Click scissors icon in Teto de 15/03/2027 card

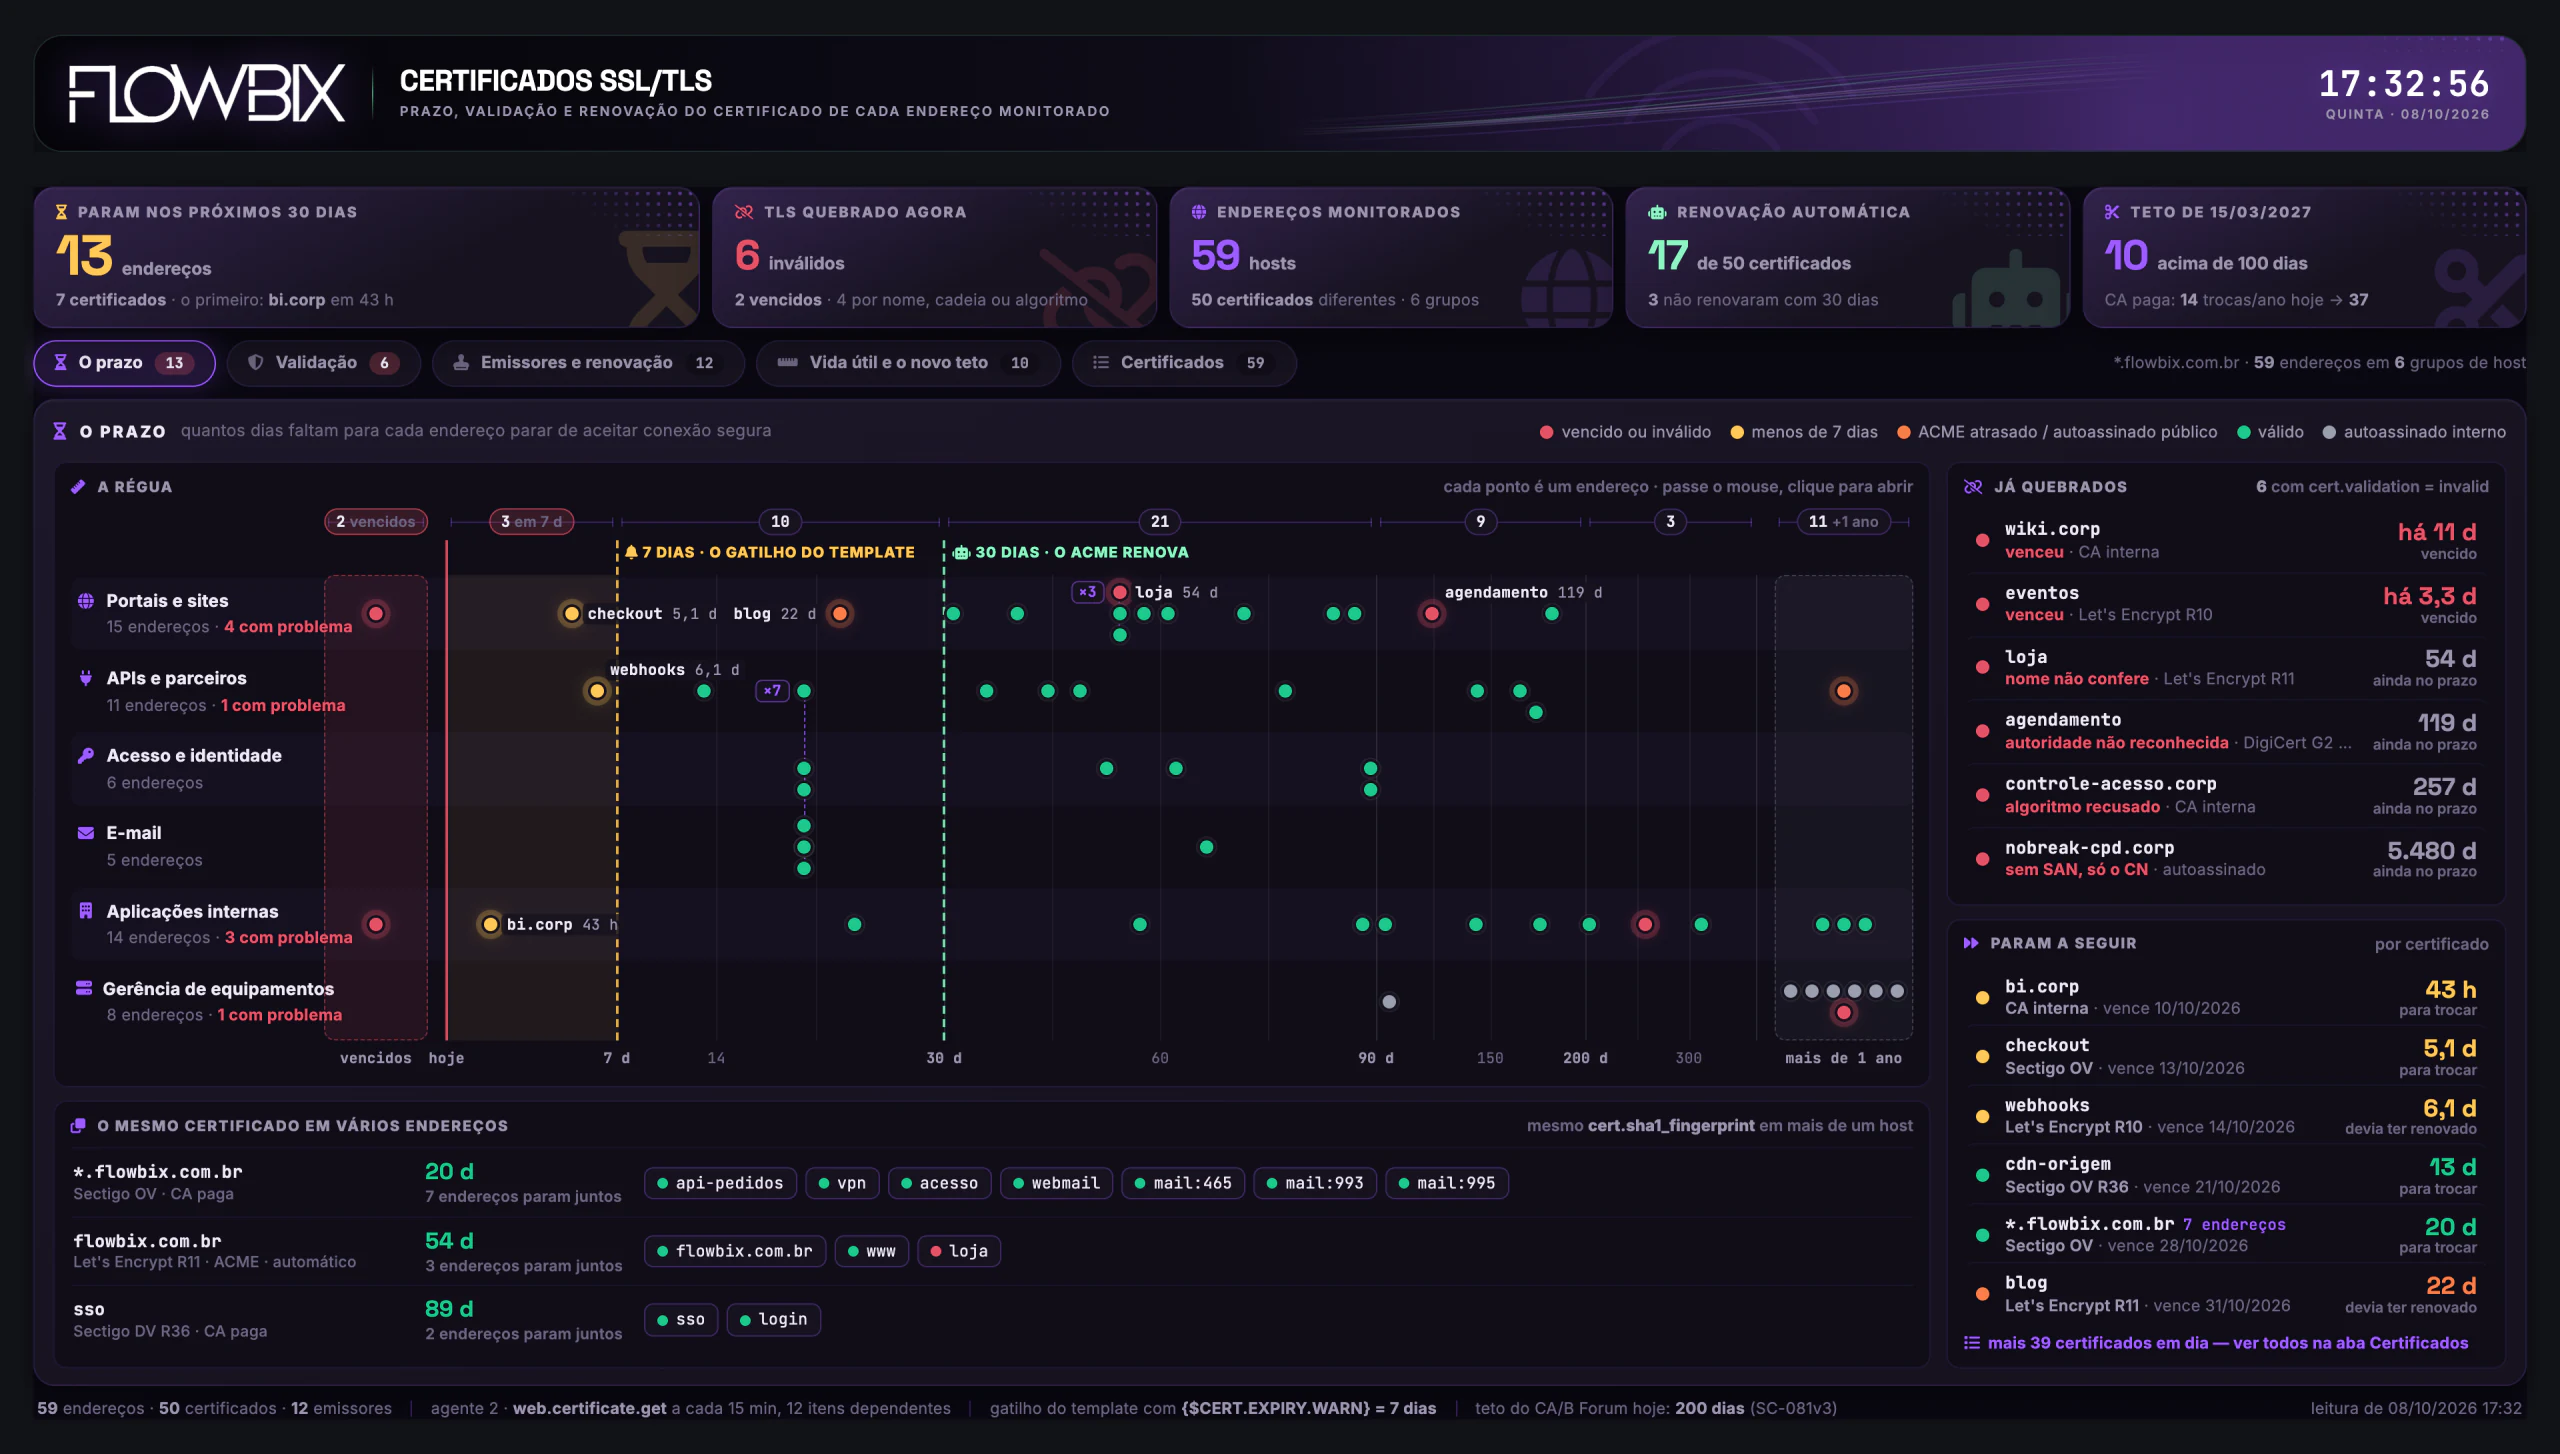pos(2112,212)
